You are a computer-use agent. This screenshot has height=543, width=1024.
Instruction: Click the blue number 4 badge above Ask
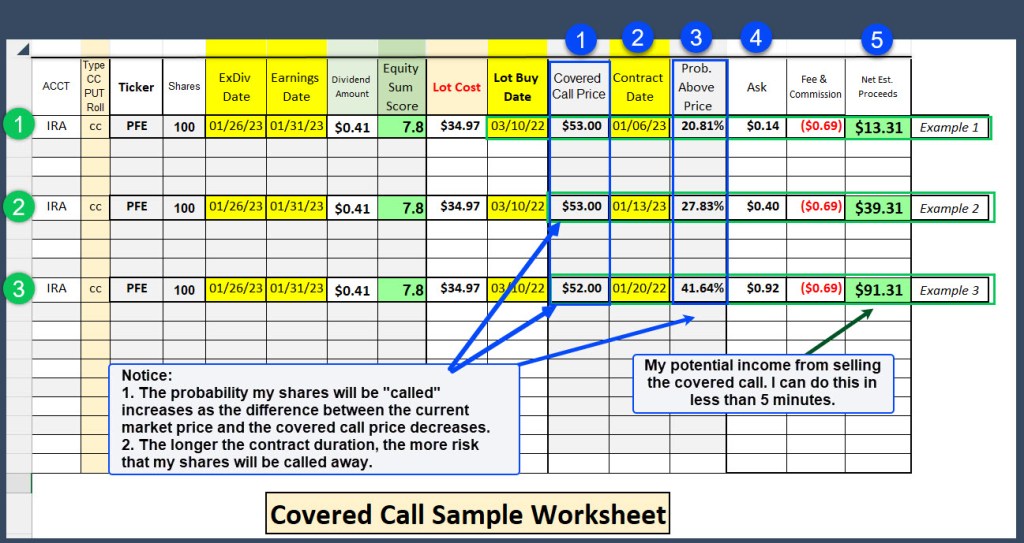[x=756, y=38]
